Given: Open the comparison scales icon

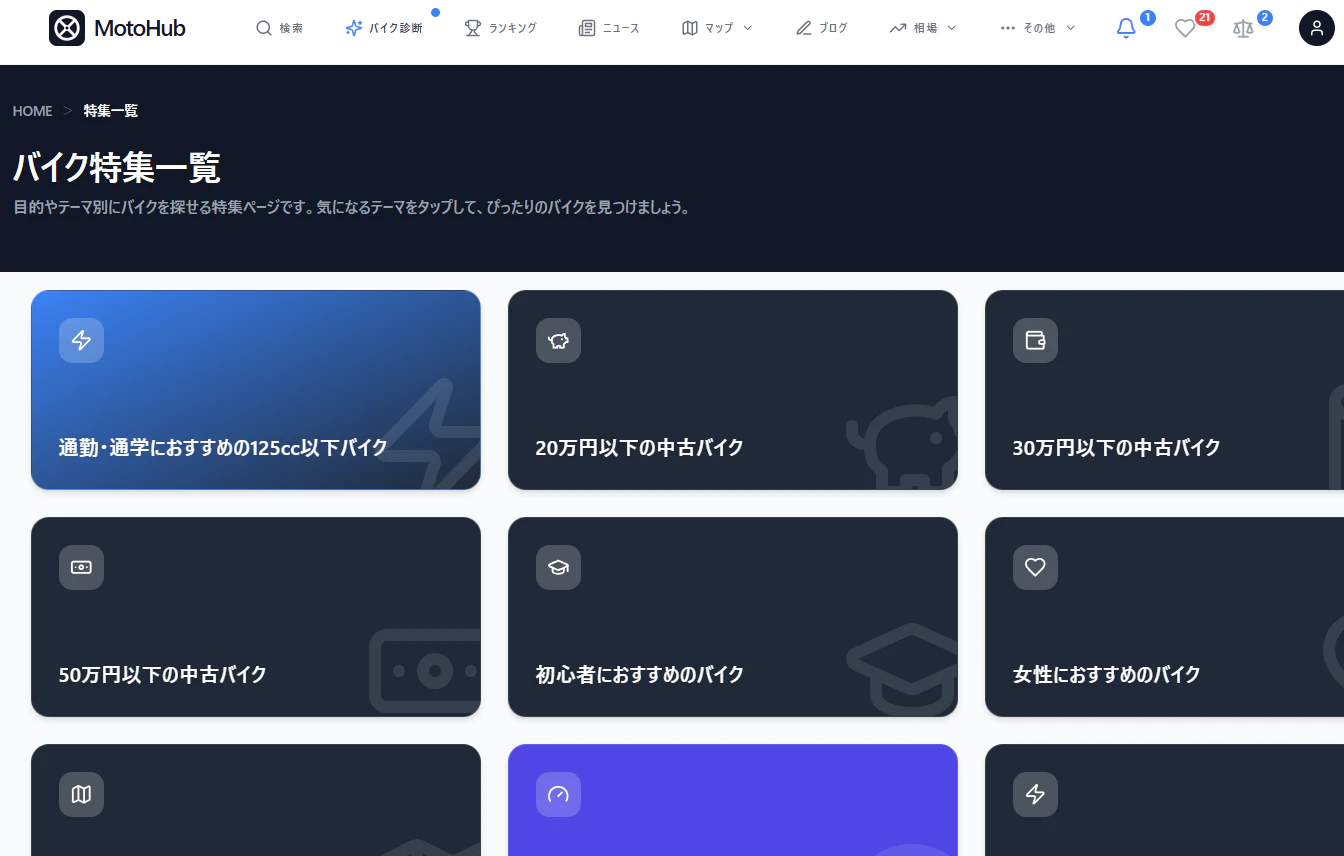Looking at the screenshot, I should pos(1243,28).
